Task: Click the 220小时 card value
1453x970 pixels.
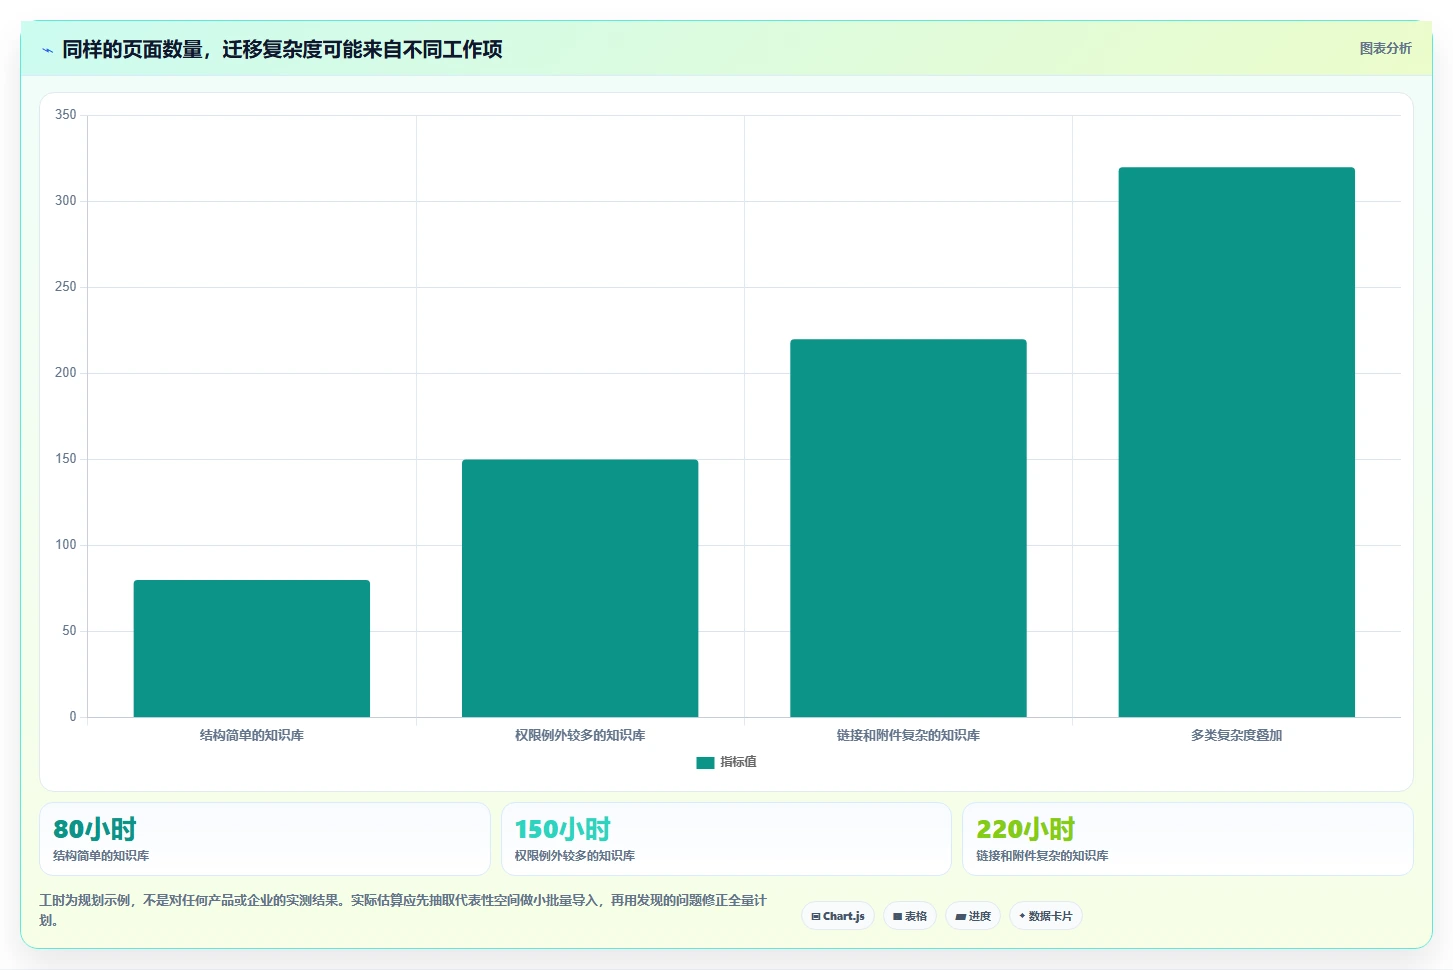Action: [x=1026, y=829]
